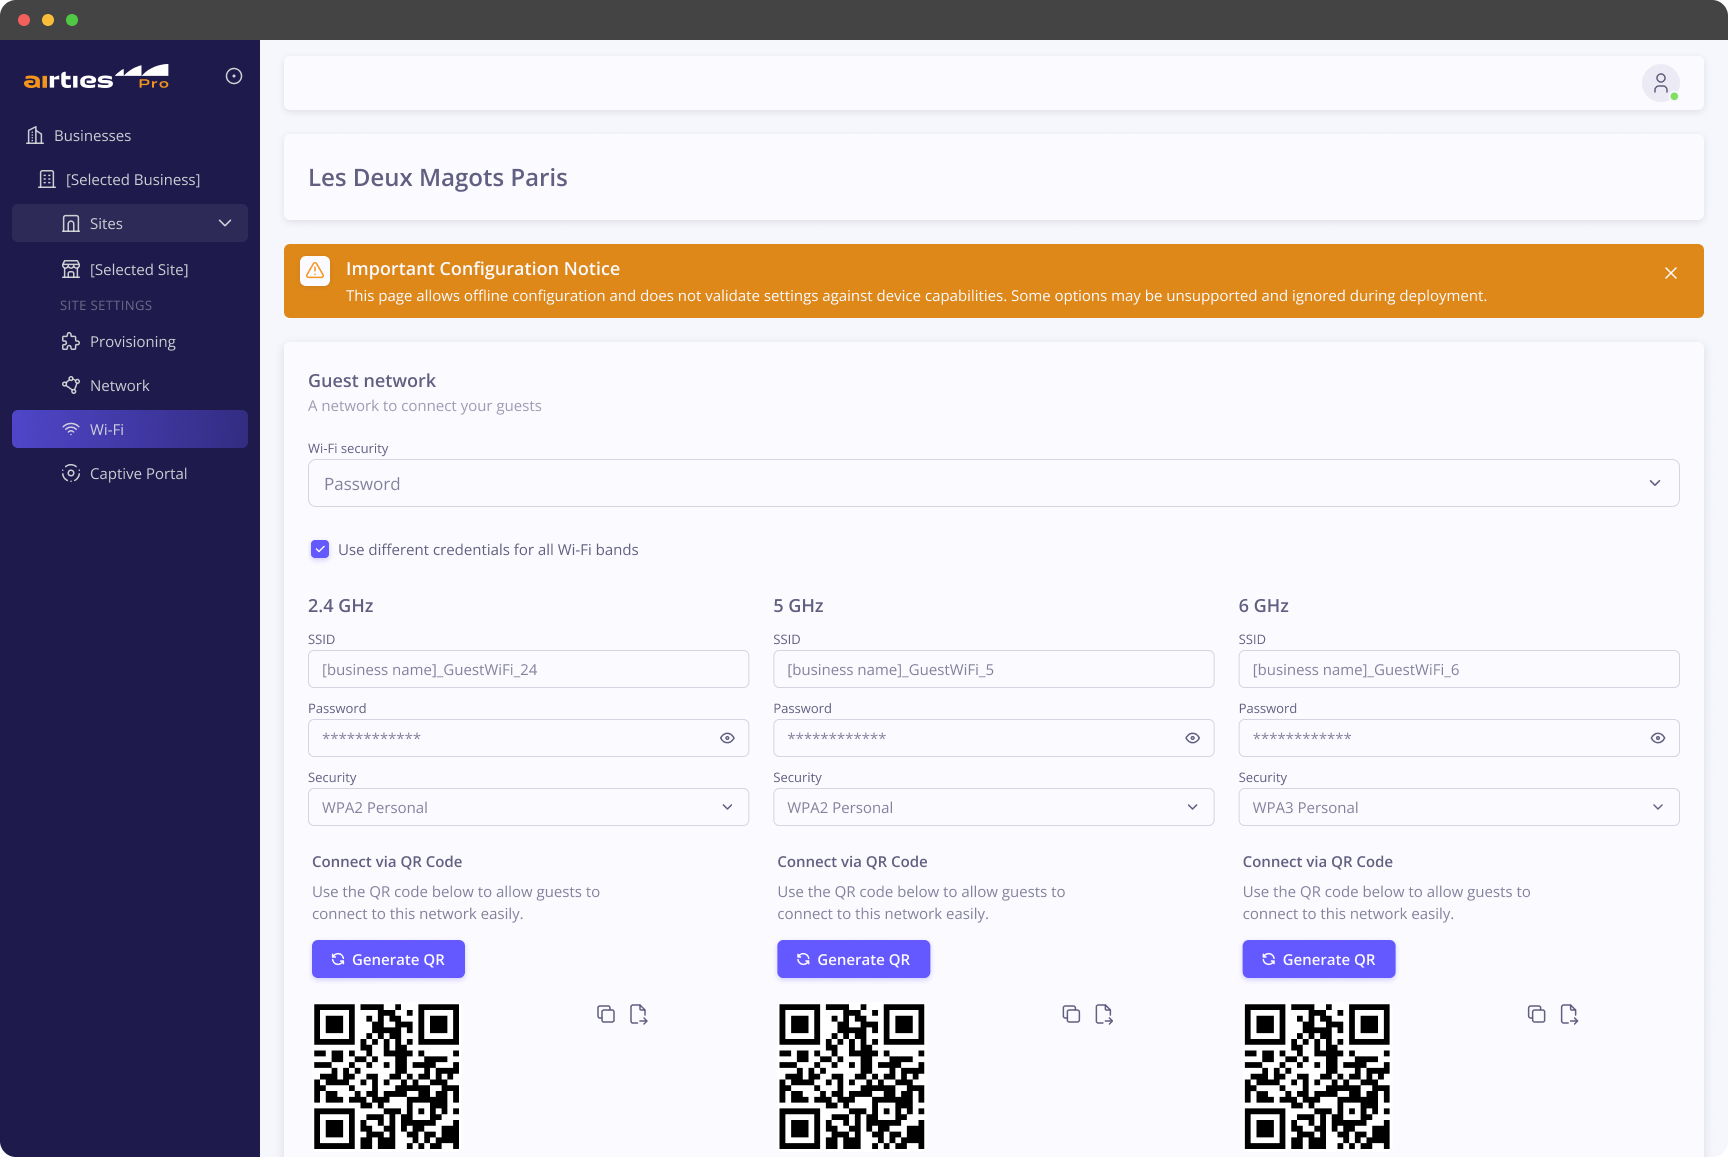Click the Captive Portal icon

tap(71, 473)
